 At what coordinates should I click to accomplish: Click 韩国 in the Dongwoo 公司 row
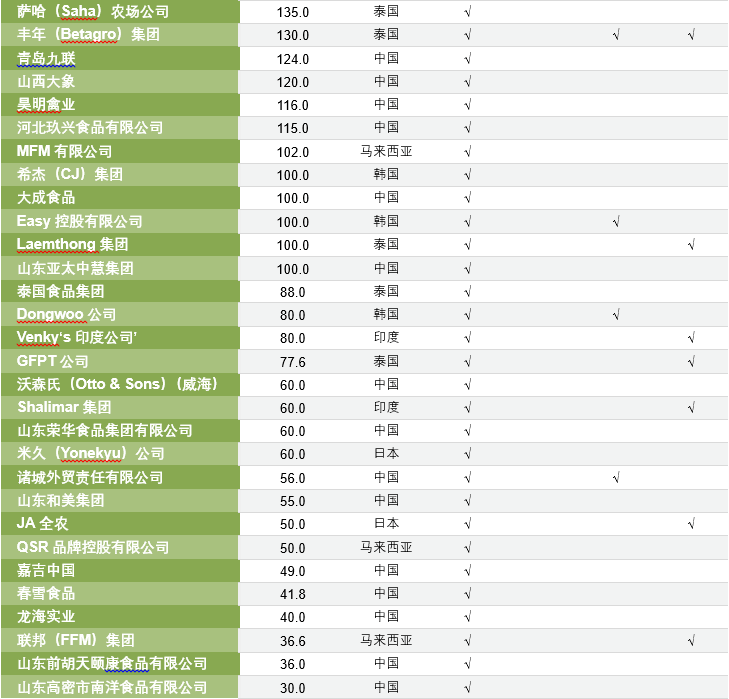(386, 314)
